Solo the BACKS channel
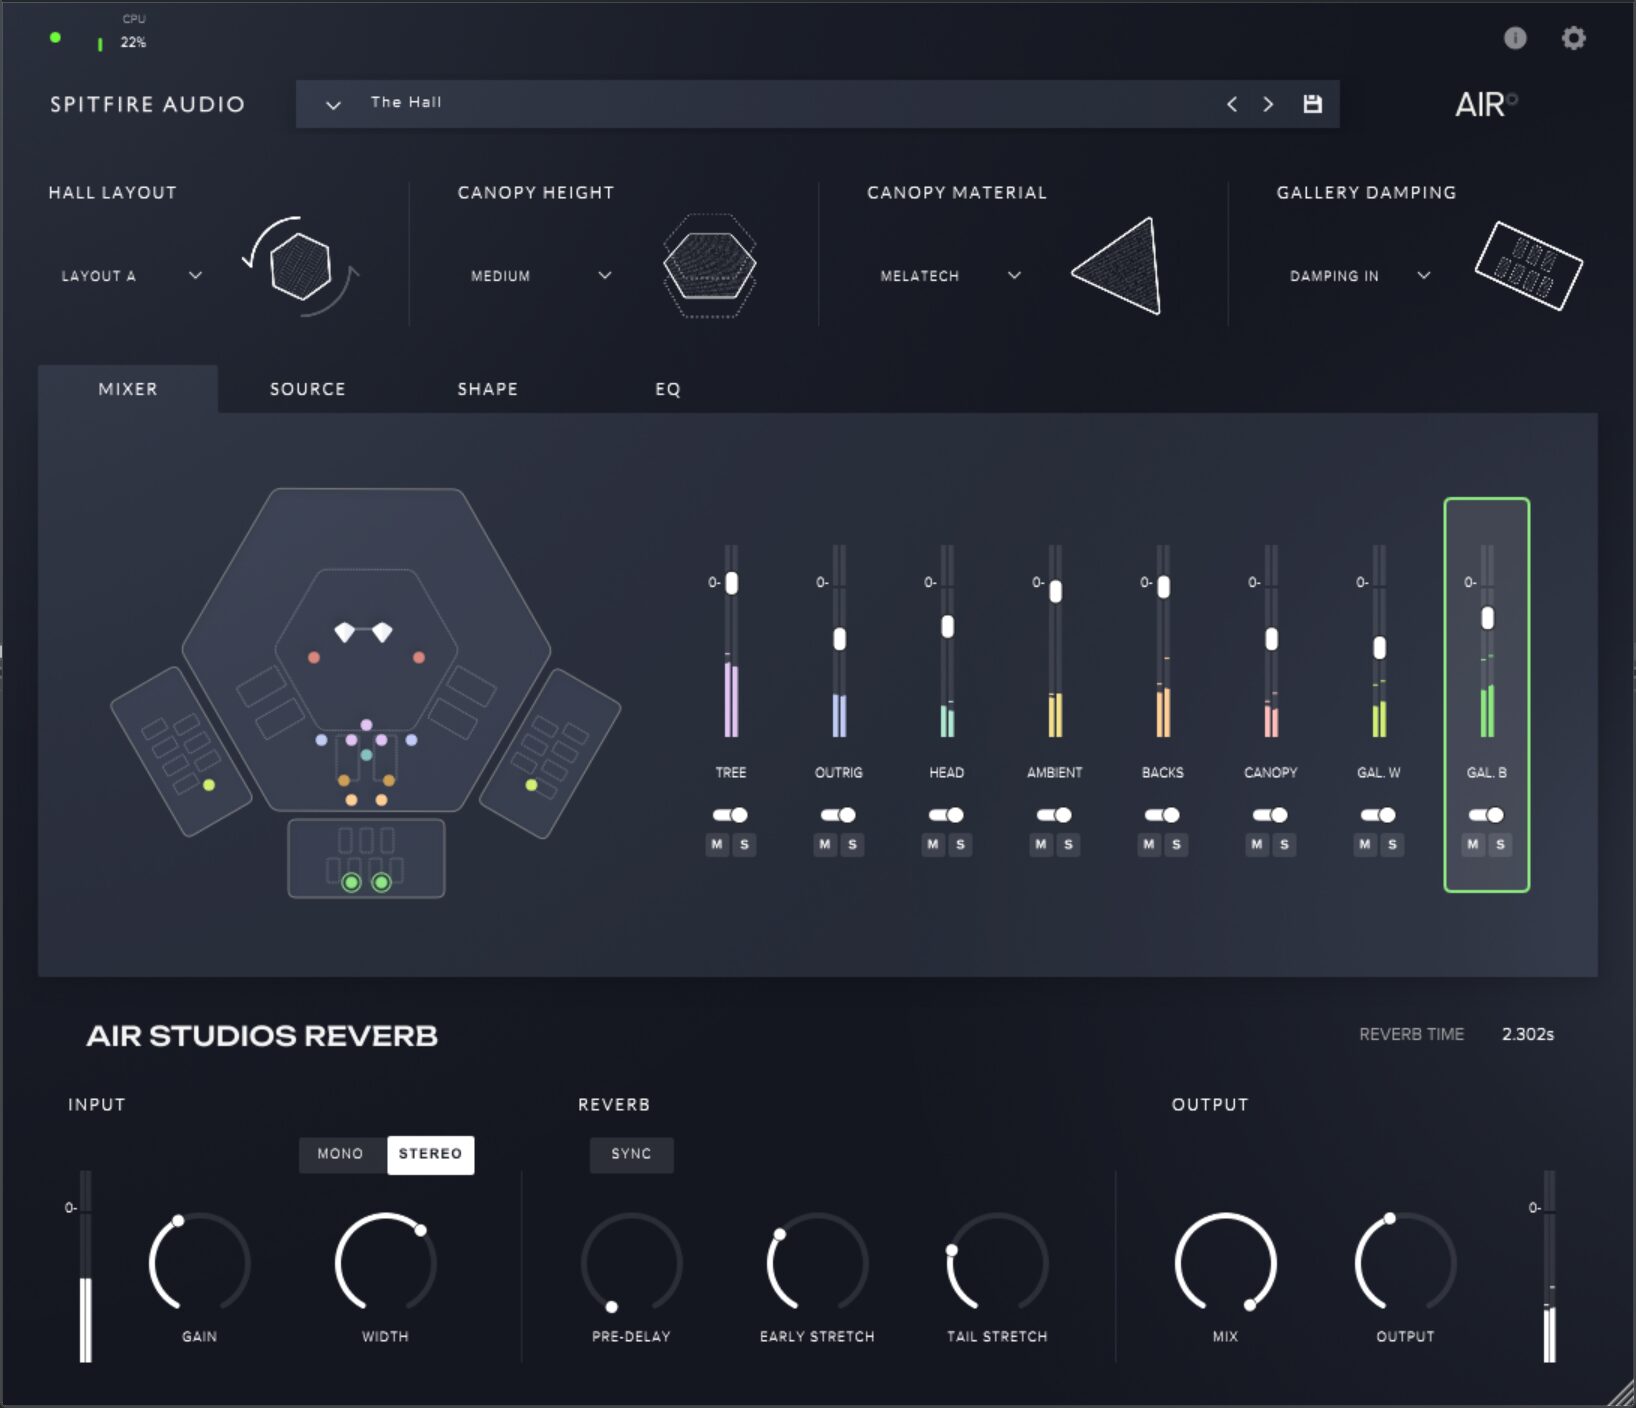Viewport: 1636px width, 1408px height. pyautogui.click(x=1176, y=845)
